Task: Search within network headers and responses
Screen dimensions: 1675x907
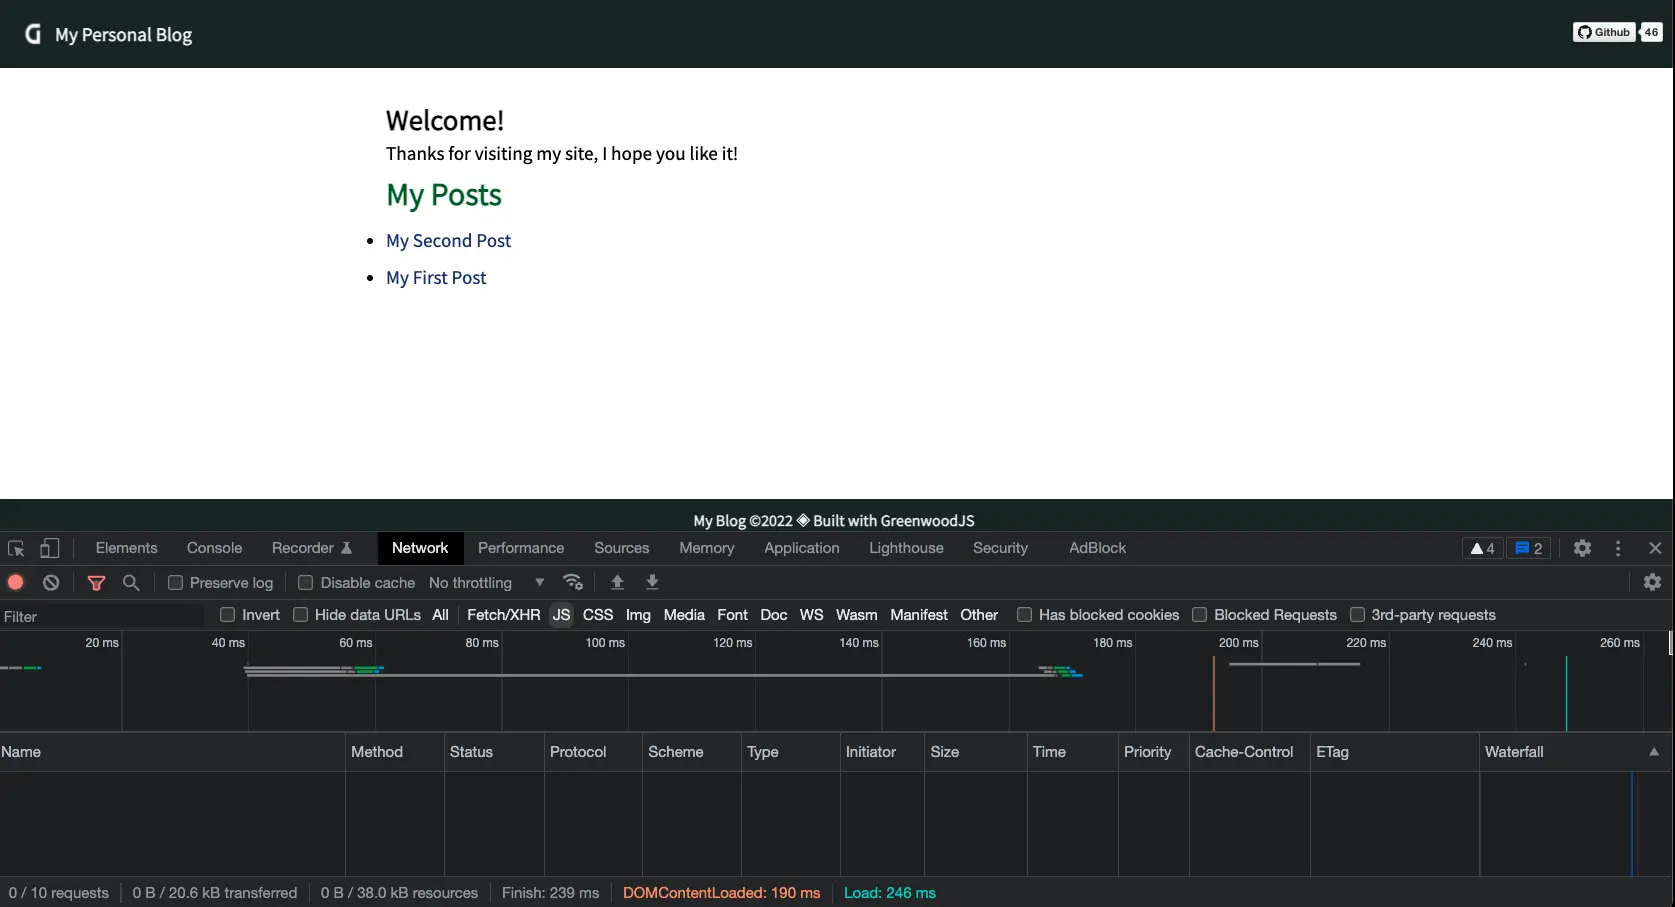Action: pos(131,582)
